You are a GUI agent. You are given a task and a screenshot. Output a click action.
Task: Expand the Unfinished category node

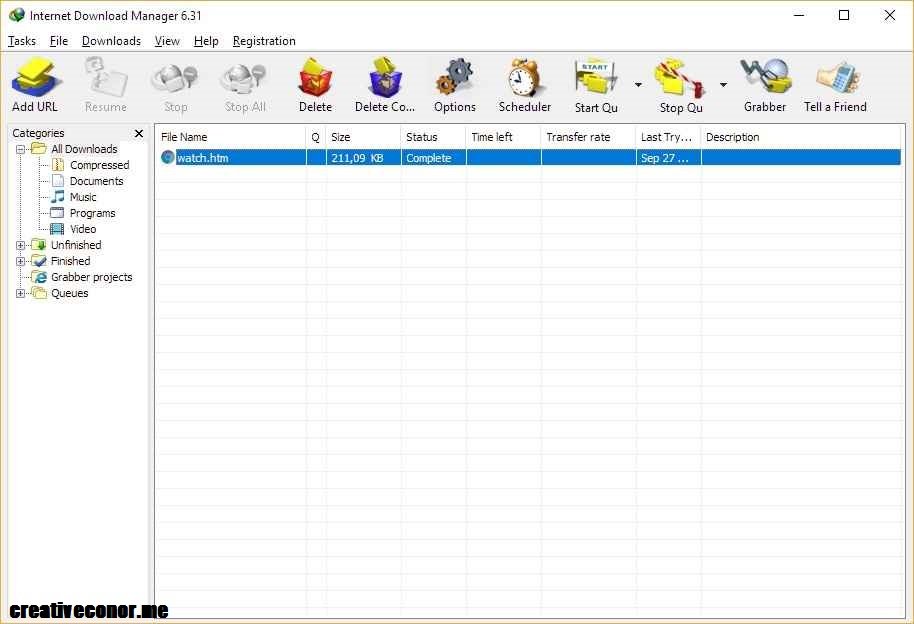coord(21,246)
